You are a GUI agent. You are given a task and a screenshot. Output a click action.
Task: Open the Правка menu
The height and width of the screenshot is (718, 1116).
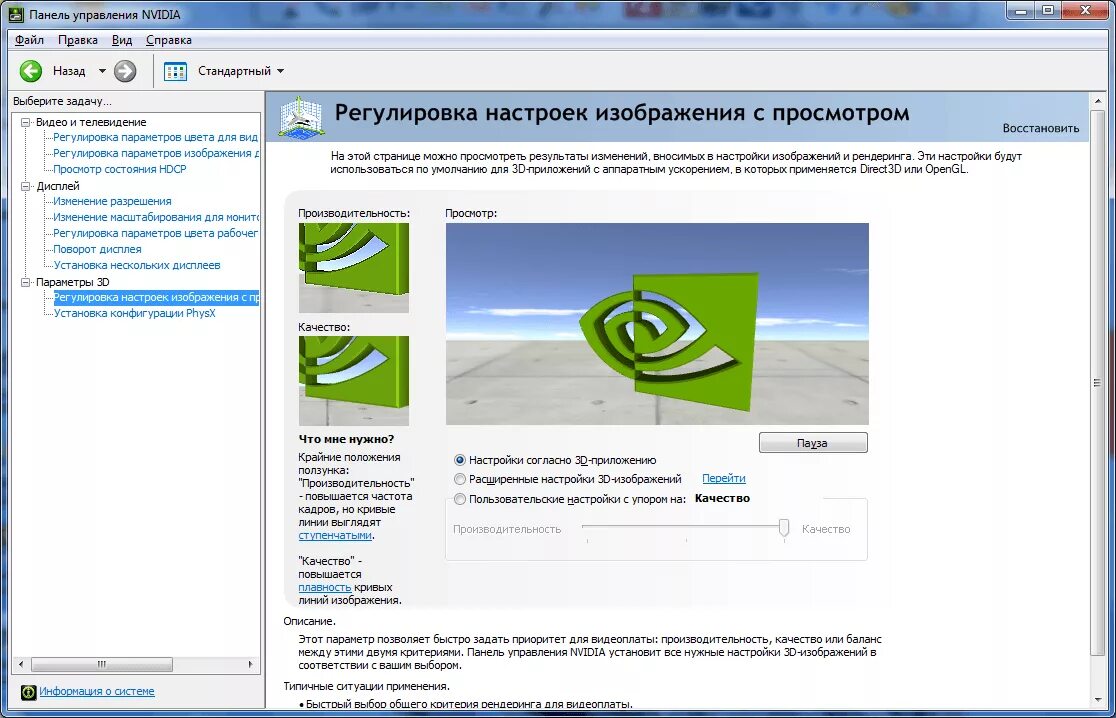pyautogui.click(x=78, y=40)
